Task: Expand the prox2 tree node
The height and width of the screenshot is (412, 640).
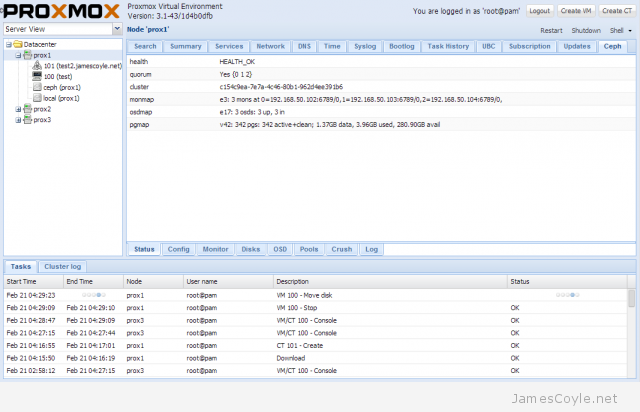Action: click(x=18, y=109)
